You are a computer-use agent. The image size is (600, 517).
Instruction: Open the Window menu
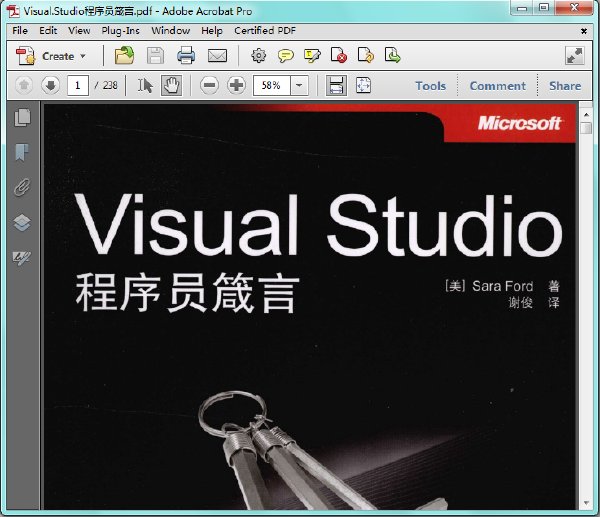(171, 31)
